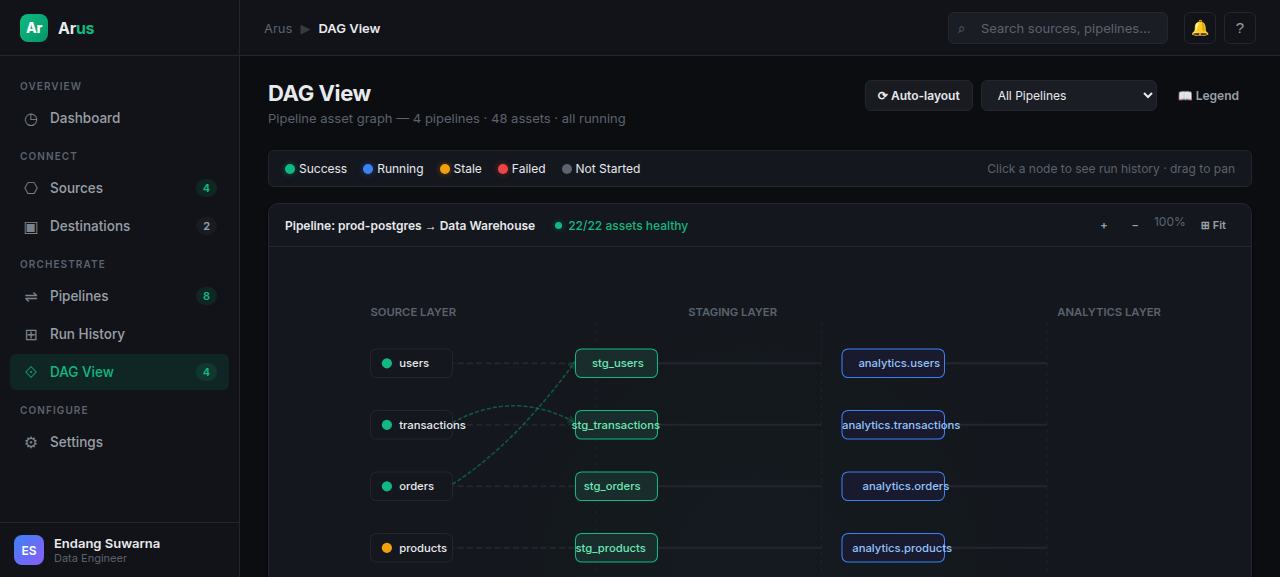Click the stg_products node
1280x577 pixels.
pyautogui.click(x=616, y=548)
